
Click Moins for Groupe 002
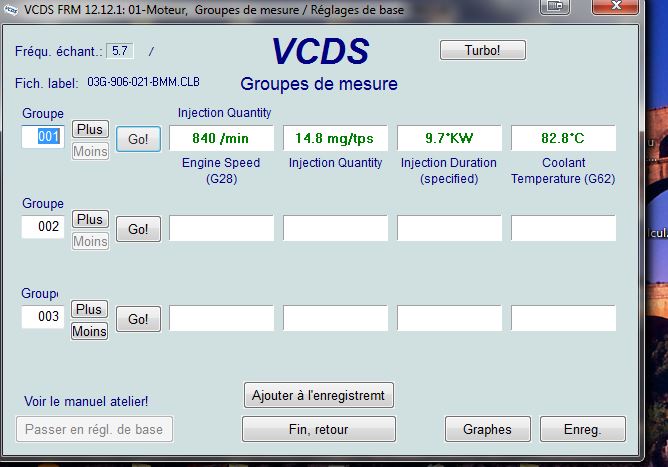coord(90,241)
